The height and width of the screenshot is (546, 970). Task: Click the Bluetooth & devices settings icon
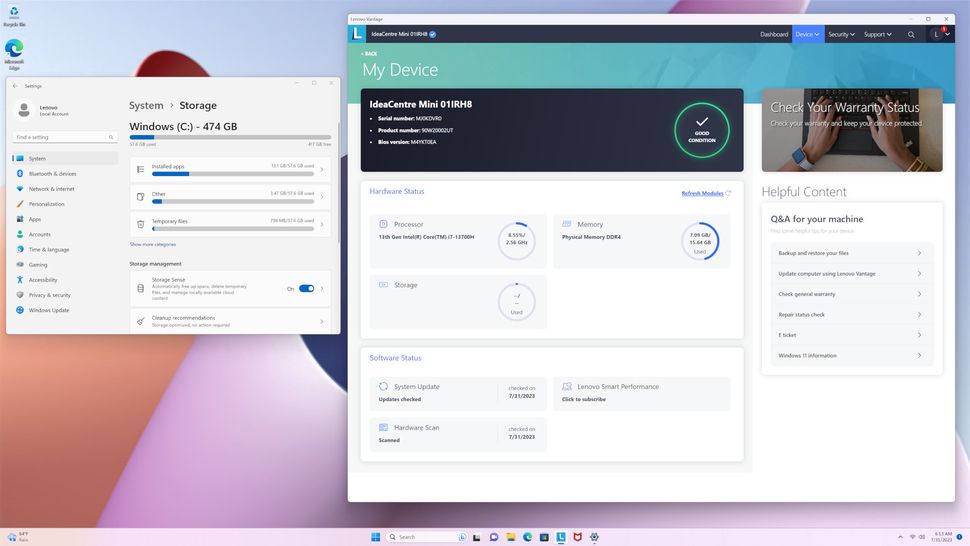[19, 174]
